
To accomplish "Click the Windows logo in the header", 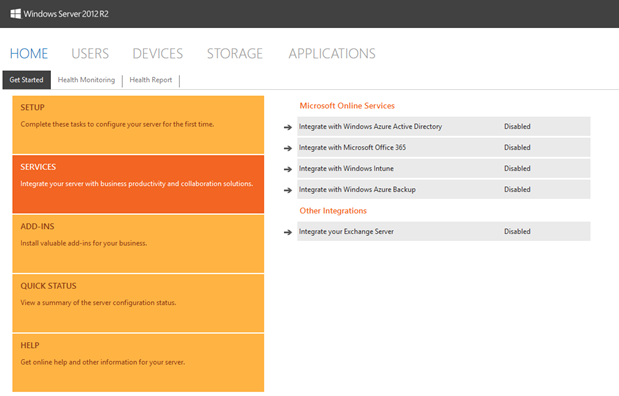I will point(15,14).
